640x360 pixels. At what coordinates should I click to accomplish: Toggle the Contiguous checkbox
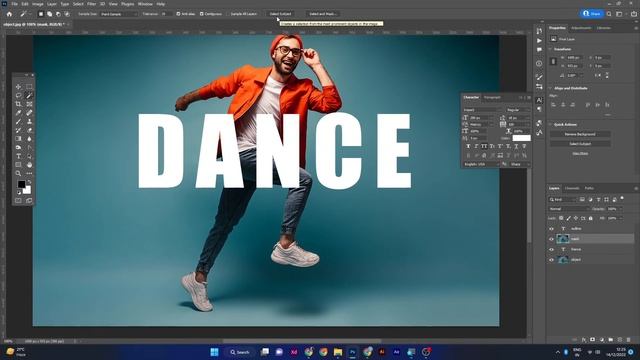[x=202, y=14]
